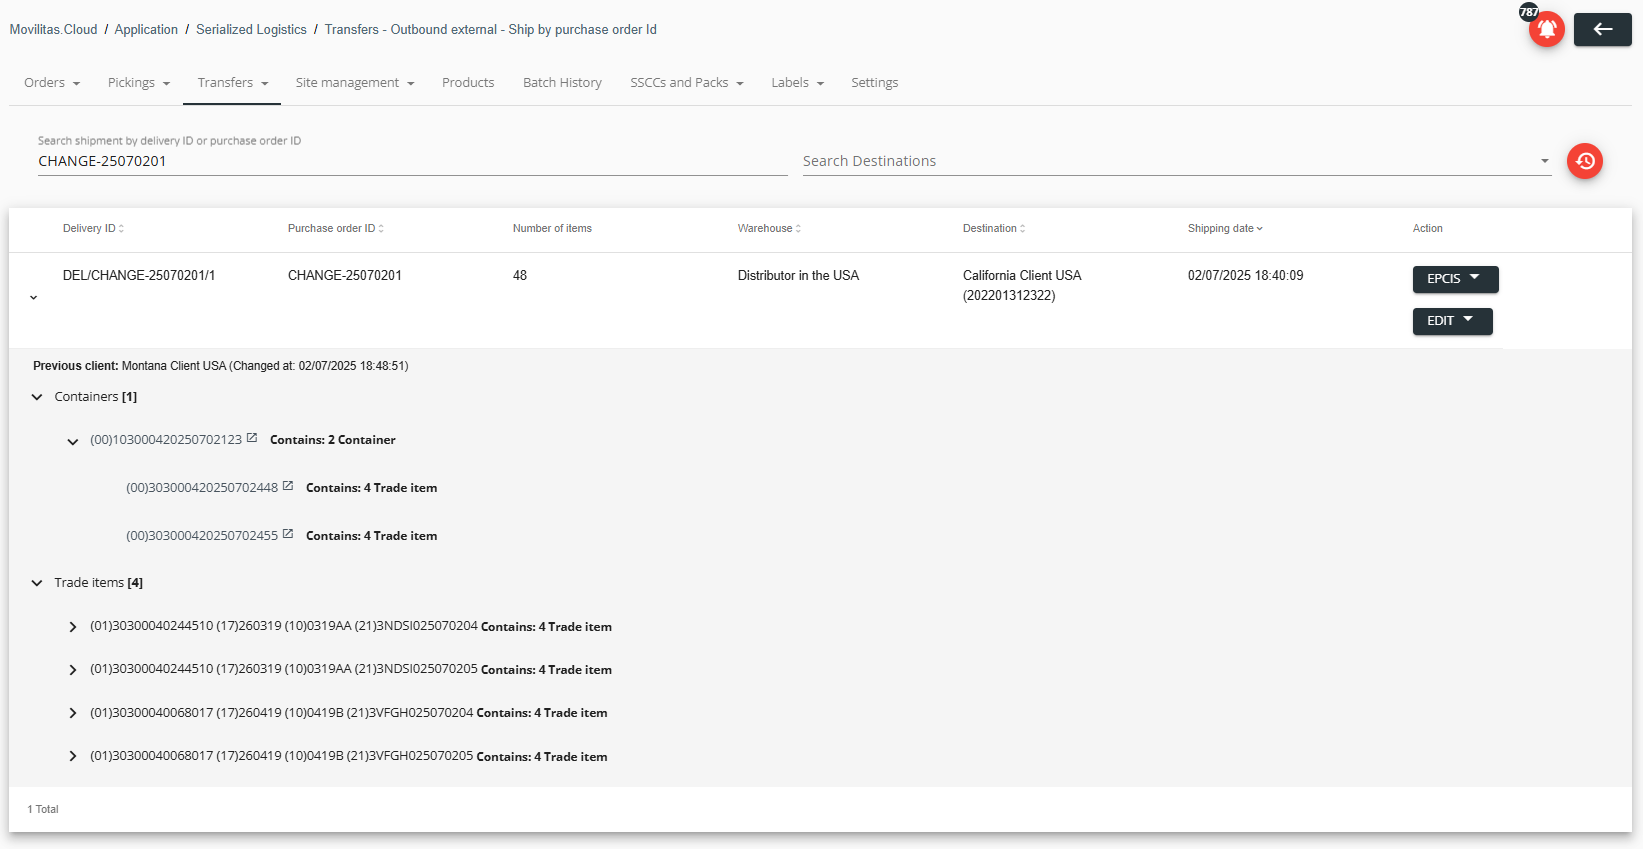This screenshot has width=1643, height=849.
Task: Open the EPCIS dropdown button
Action: (1455, 279)
